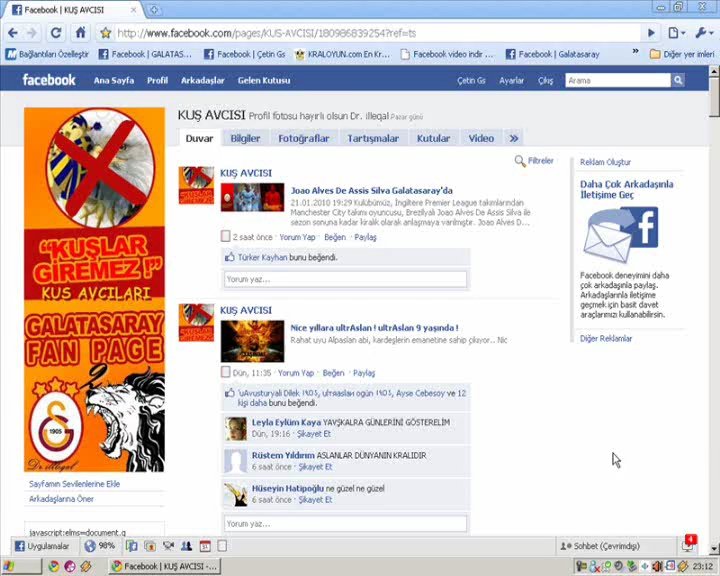Click the comment box under Türker Kayhan like
This screenshot has height=576, width=720.
pyautogui.click(x=345, y=279)
